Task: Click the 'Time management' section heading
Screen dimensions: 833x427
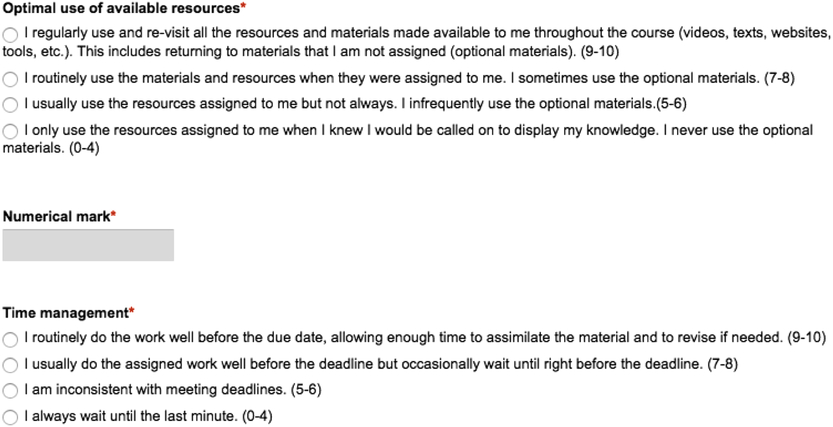Action: pos(65,313)
